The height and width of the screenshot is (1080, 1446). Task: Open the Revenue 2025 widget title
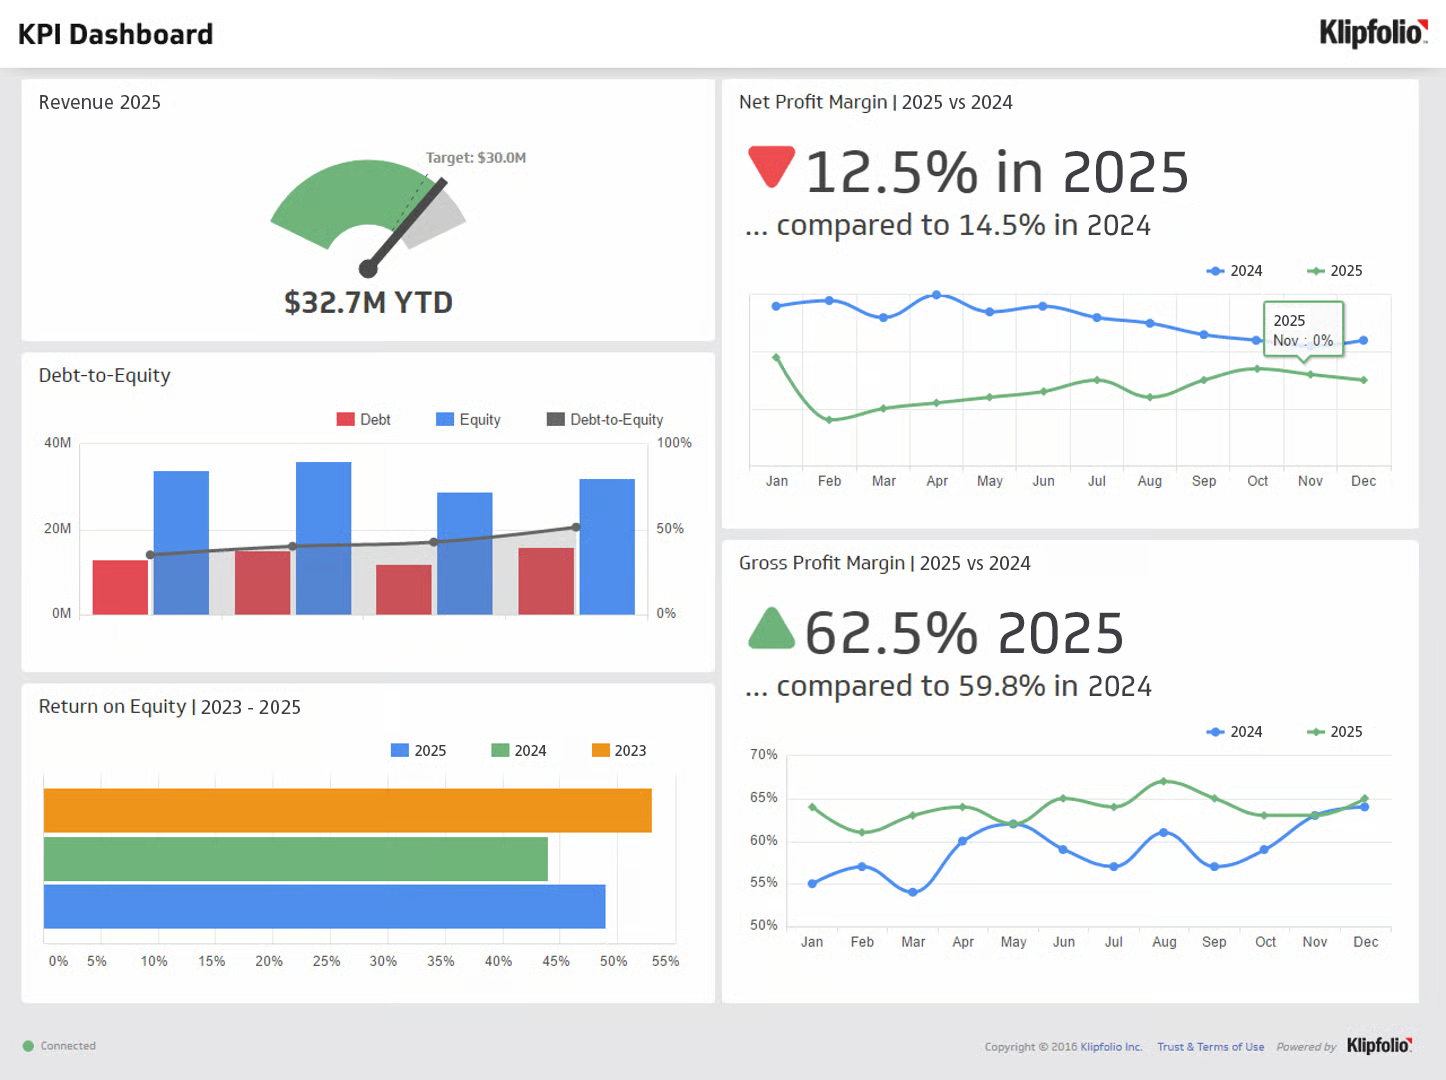[99, 102]
